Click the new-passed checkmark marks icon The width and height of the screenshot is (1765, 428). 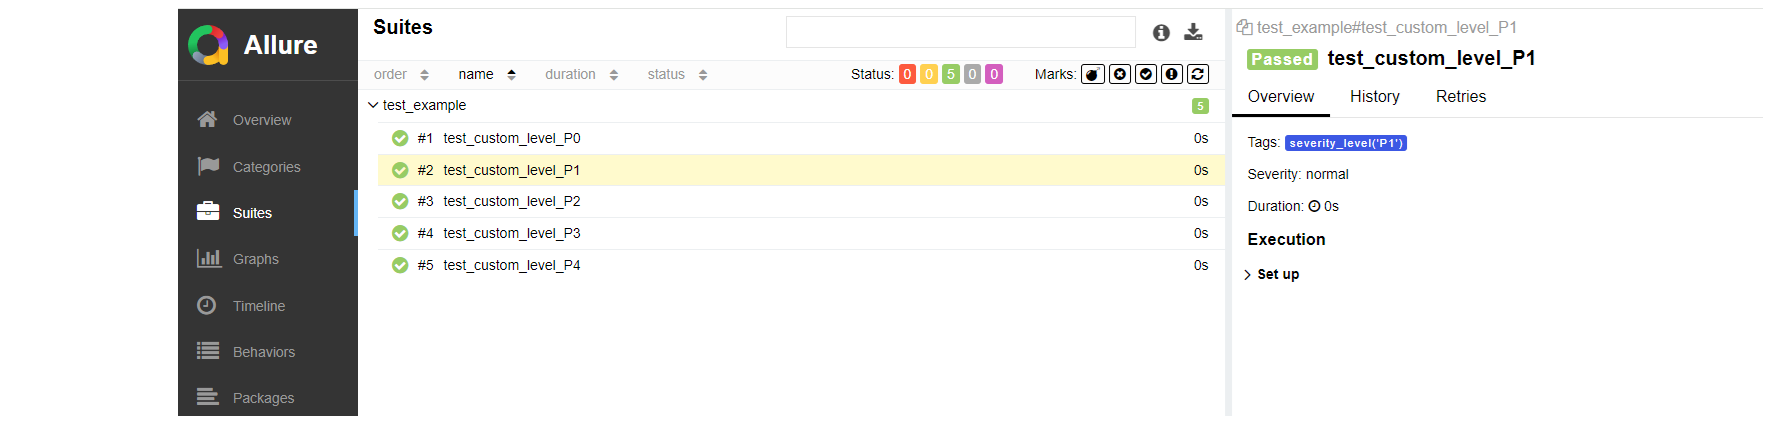[x=1146, y=74]
